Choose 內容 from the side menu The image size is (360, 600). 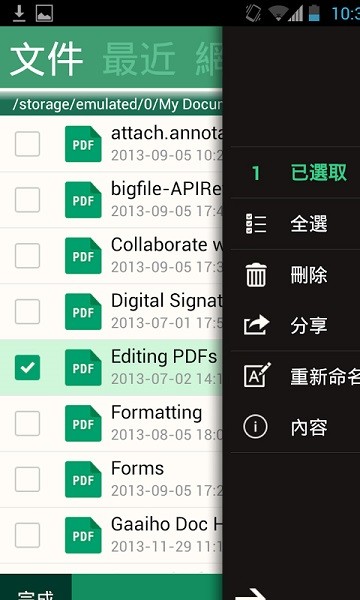(x=309, y=427)
